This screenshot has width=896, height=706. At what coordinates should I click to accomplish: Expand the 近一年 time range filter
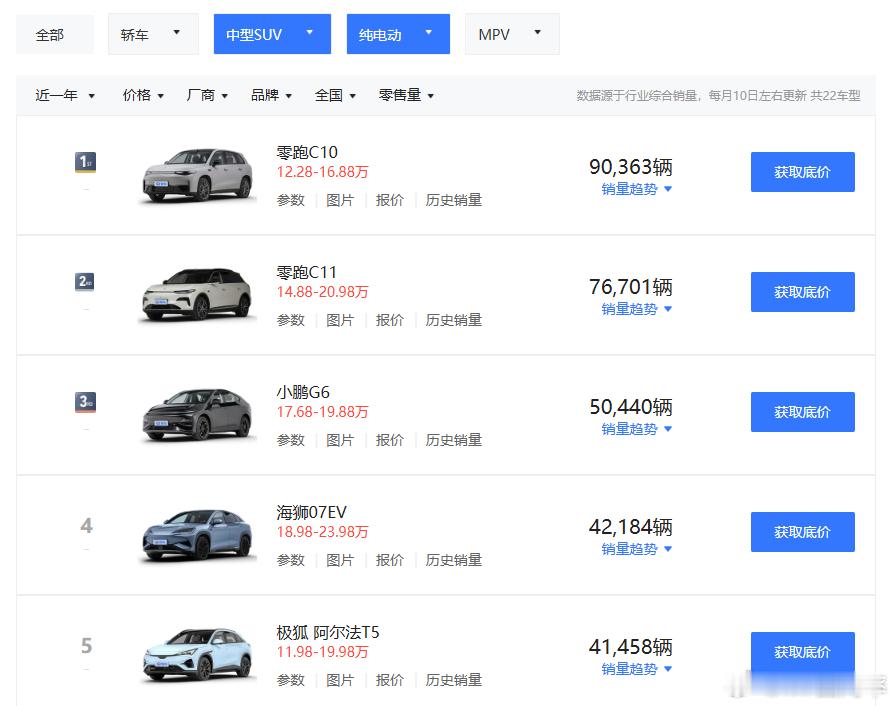[65, 96]
